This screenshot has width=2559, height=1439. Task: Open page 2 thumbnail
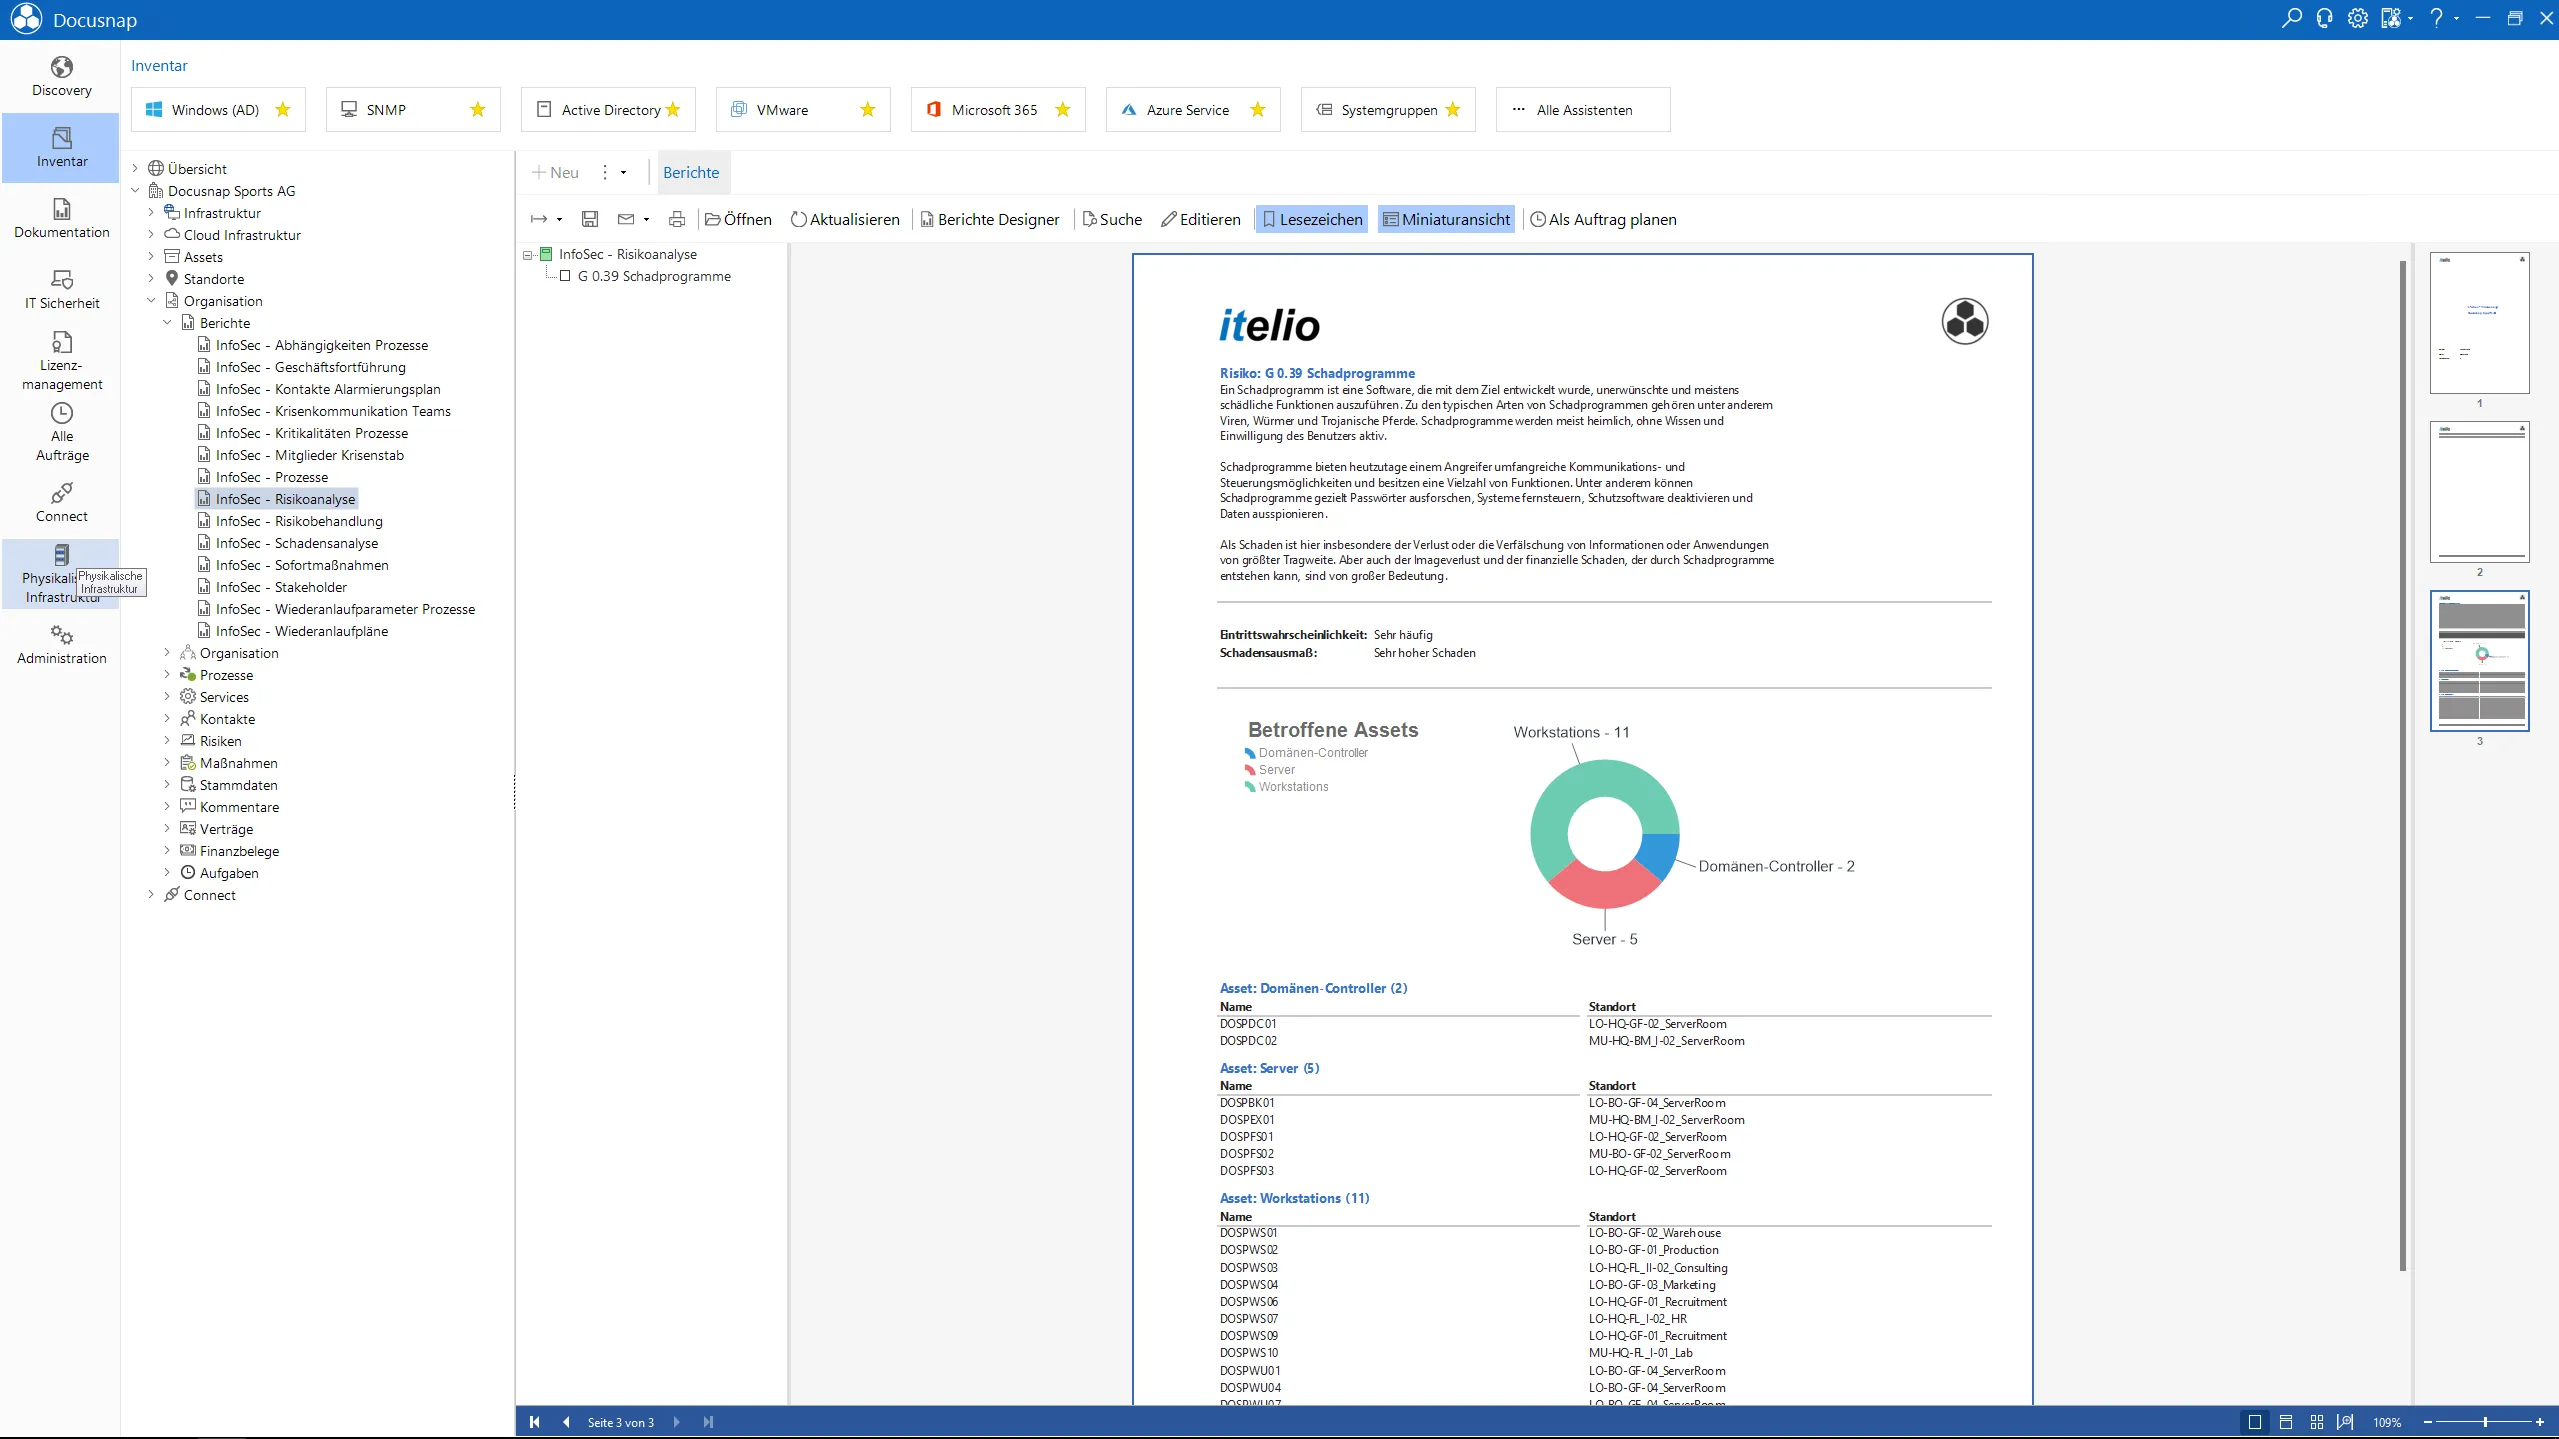coord(2479,492)
